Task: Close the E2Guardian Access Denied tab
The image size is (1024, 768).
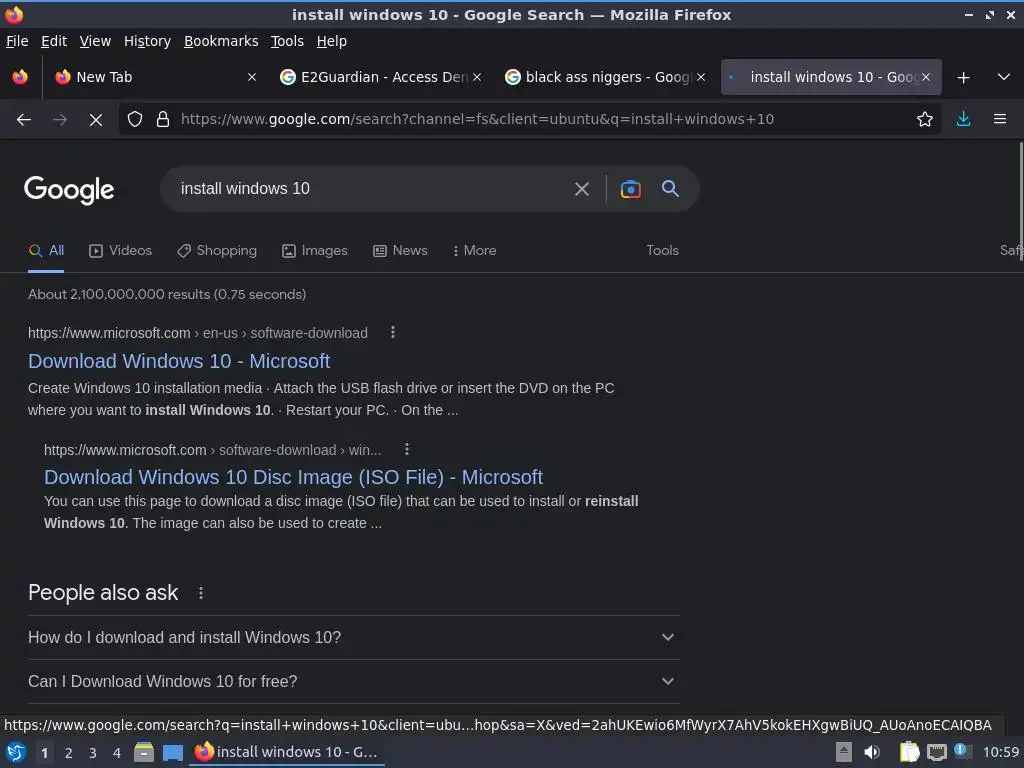Action: (x=477, y=77)
